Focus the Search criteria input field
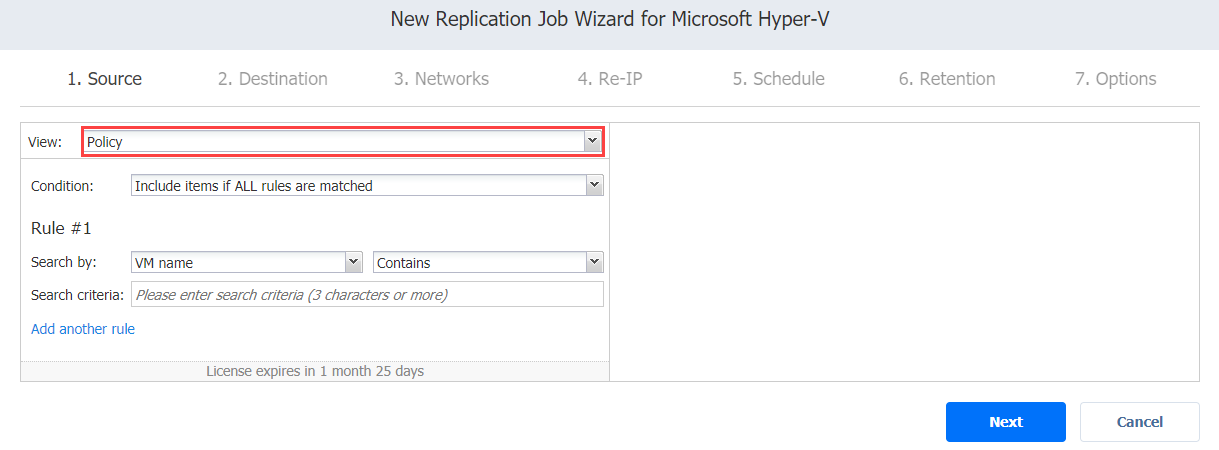 click(x=367, y=294)
